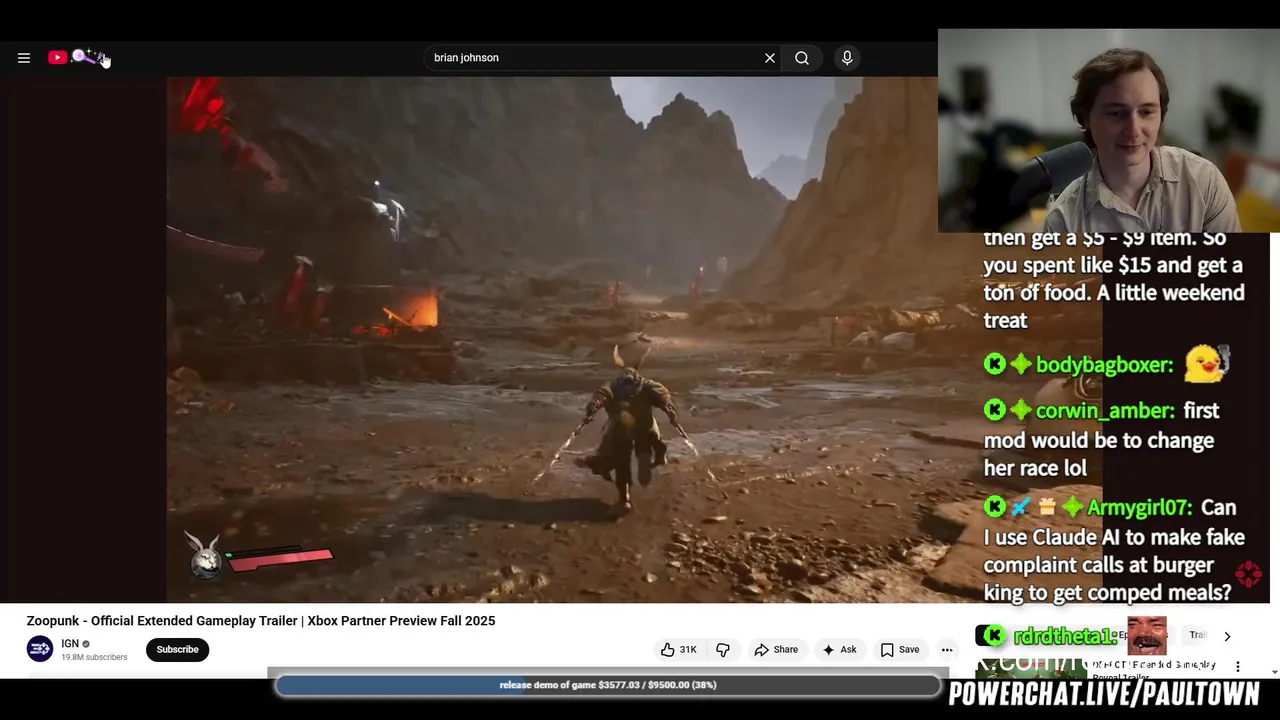Click the 19.8M subscribers text
This screenshot has height=720, width=1280.
click(x=94, y=658)
